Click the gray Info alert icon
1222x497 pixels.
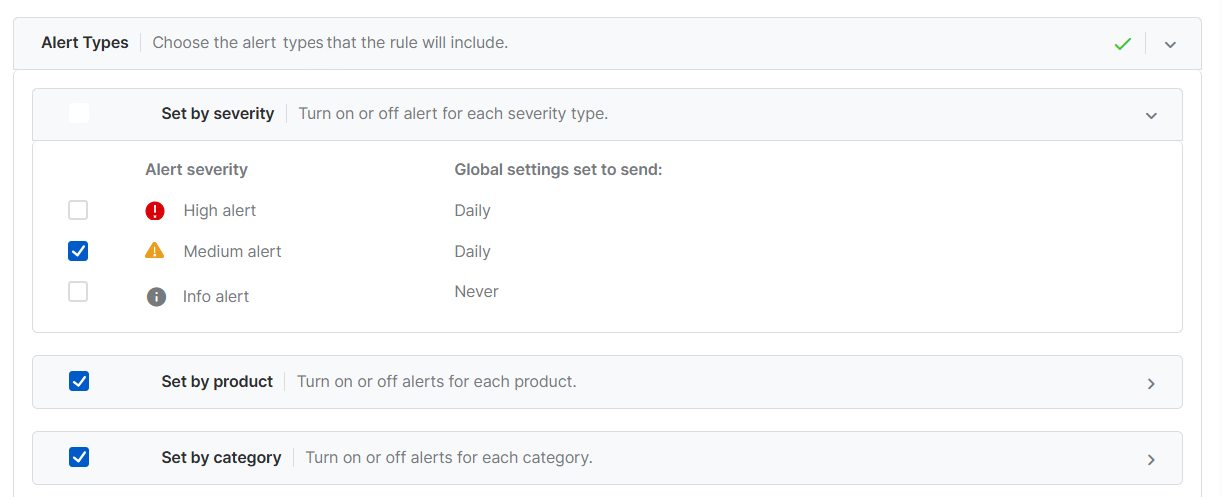tap(156, 297)
